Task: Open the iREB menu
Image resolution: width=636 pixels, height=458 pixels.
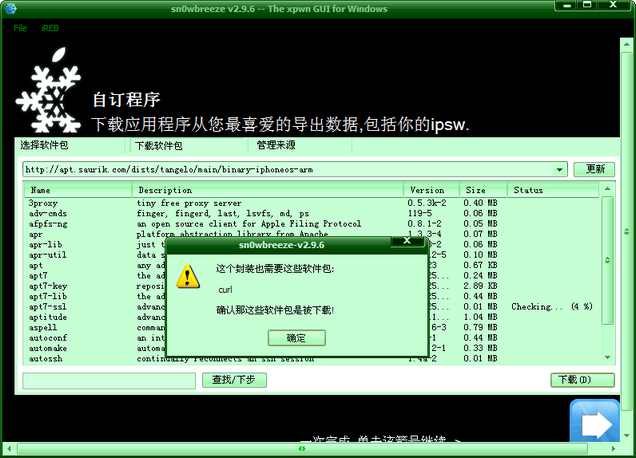Action: click(50, 28)
